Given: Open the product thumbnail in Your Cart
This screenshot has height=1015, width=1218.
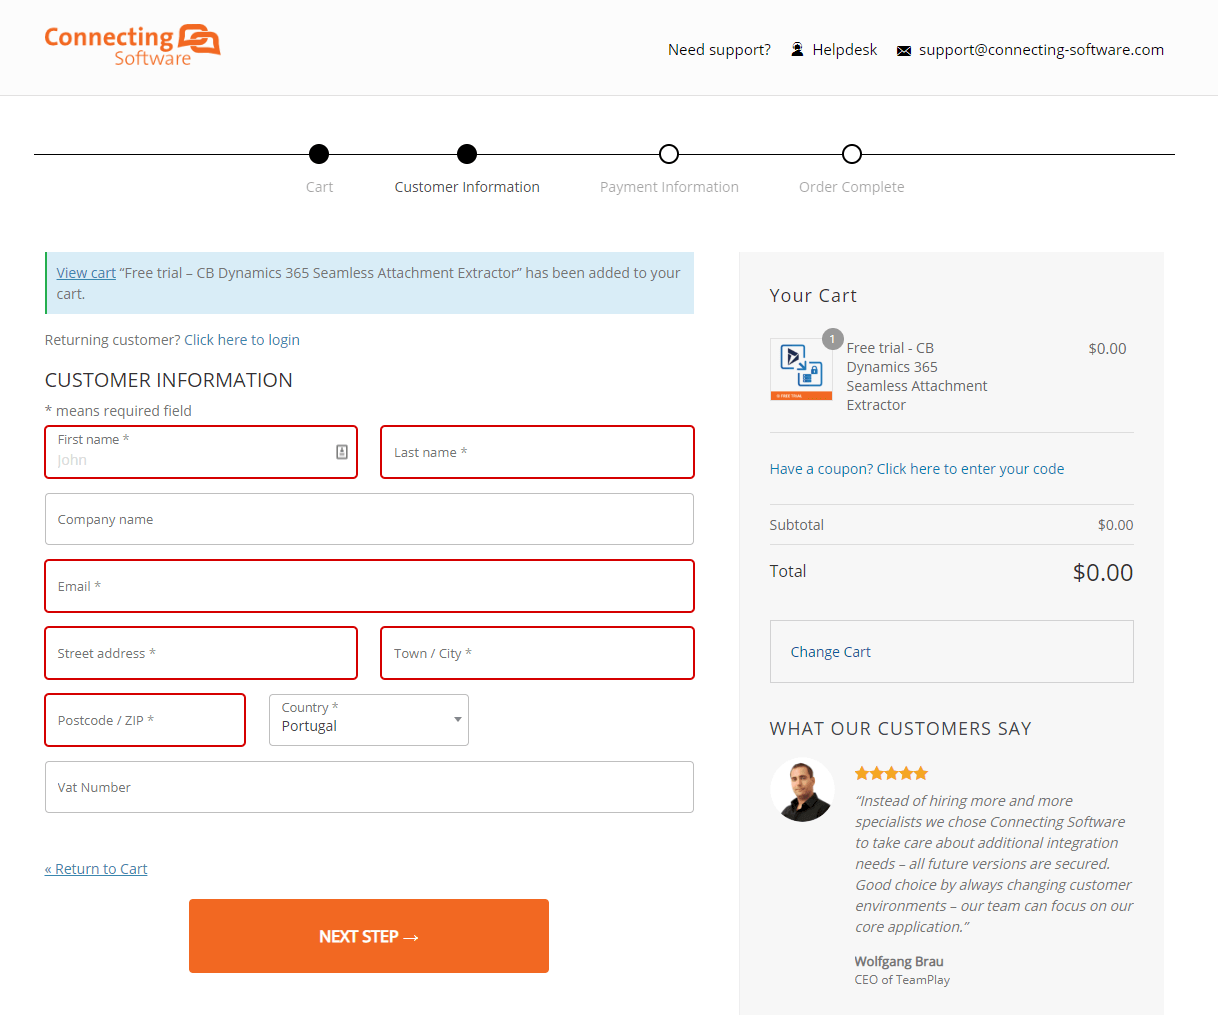Looking at the screenshot, I should pos(801,369).
